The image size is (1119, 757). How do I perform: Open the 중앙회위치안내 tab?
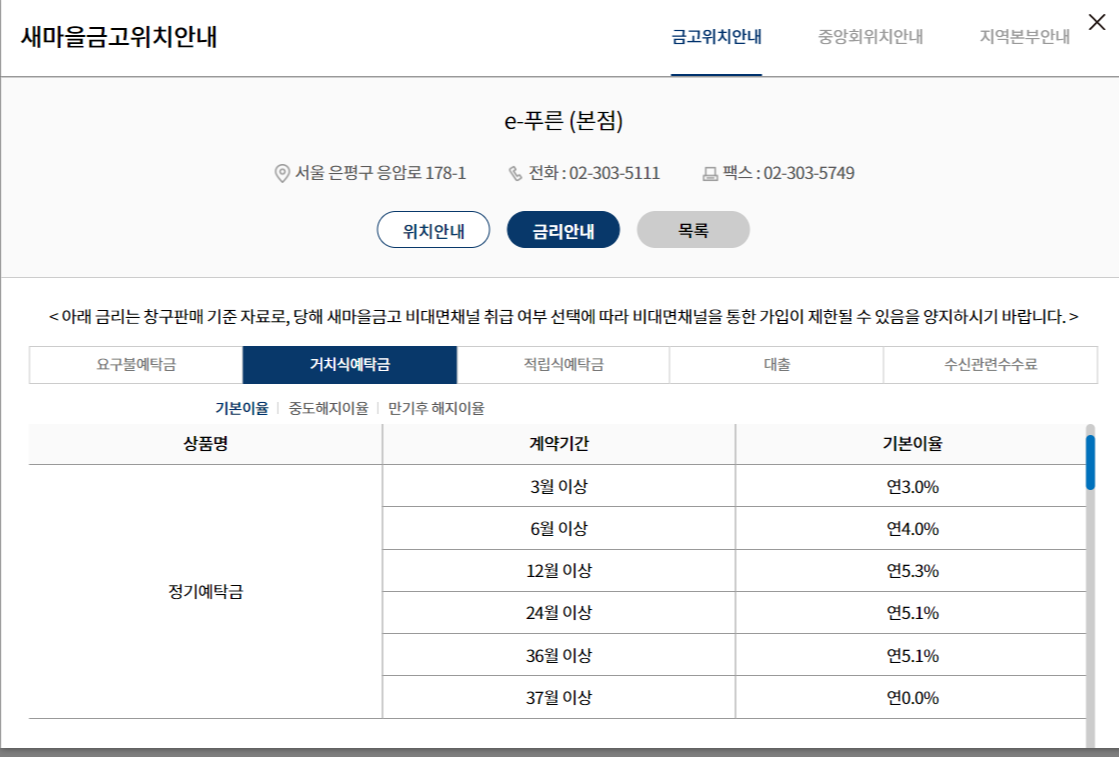point(870,37)
